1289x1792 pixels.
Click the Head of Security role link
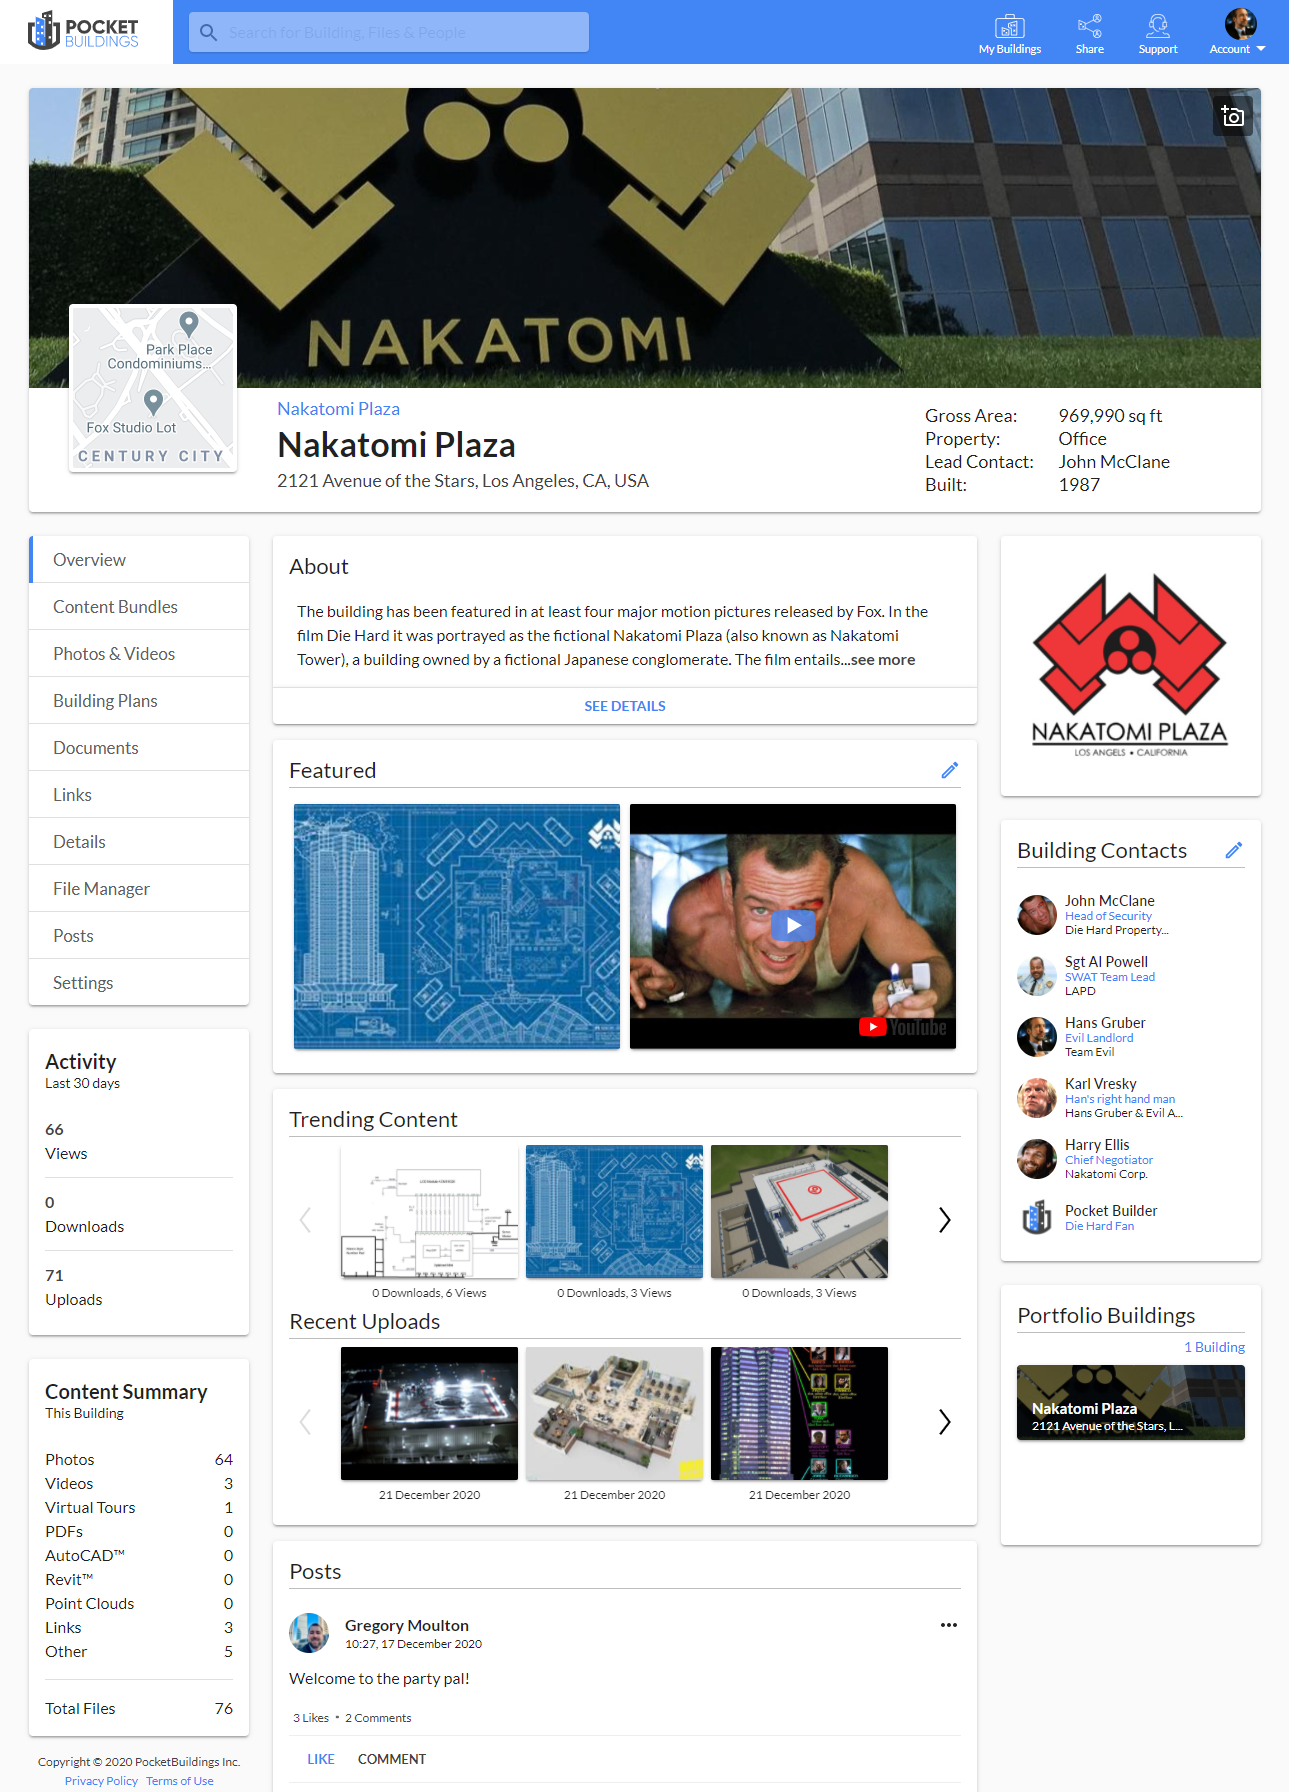pos(1108,916)
